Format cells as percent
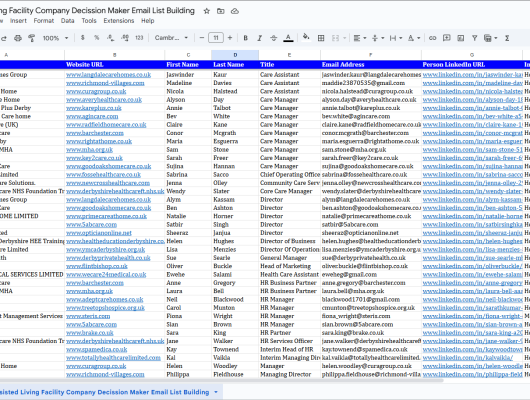The image size is (530, 400). [x=97, y=38]
